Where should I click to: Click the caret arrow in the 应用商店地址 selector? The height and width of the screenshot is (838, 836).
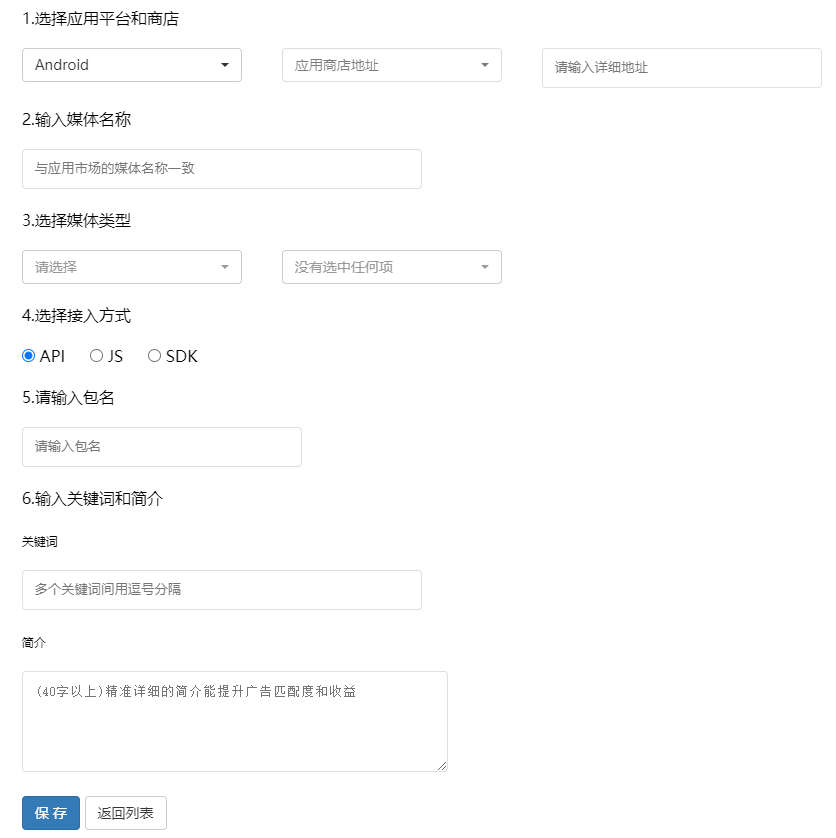485,65
